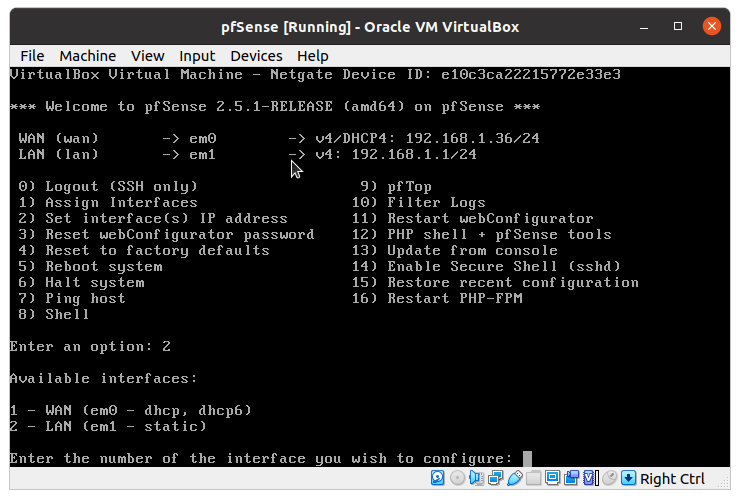
Task: Close the pfSense VirtualBox window
Action: point(711,26)
